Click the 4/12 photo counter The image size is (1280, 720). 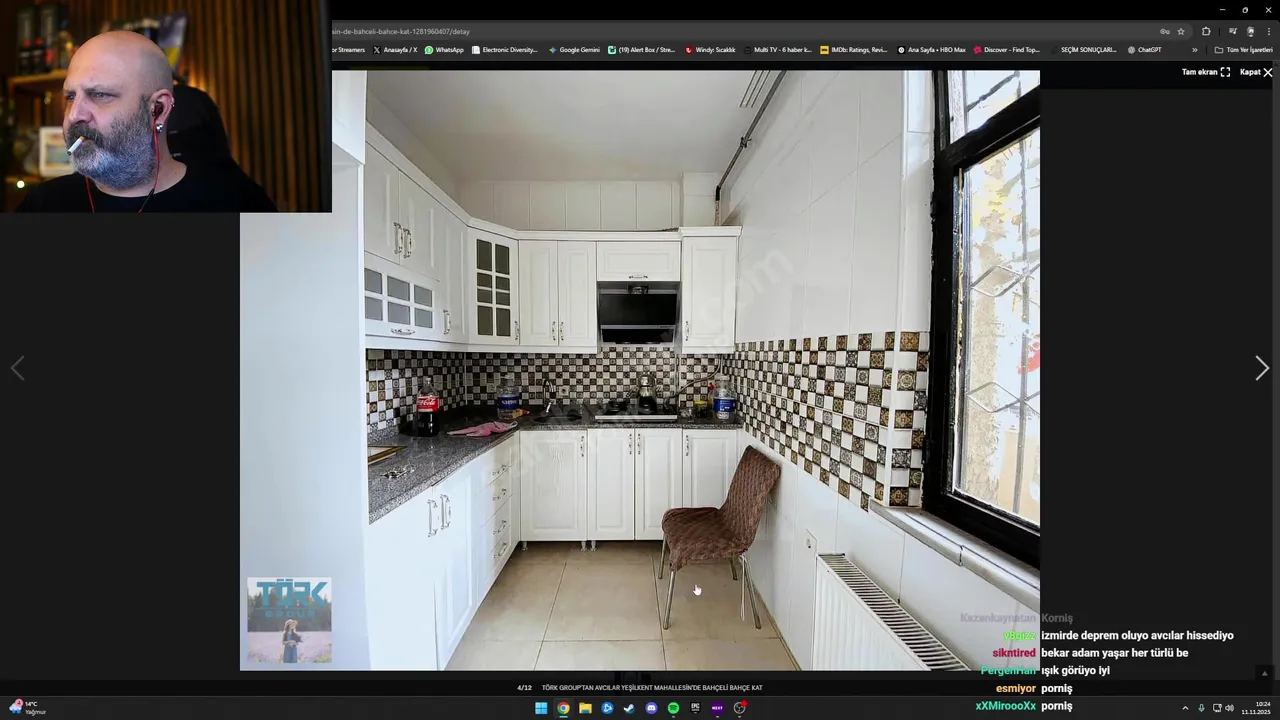click(524, 688)
